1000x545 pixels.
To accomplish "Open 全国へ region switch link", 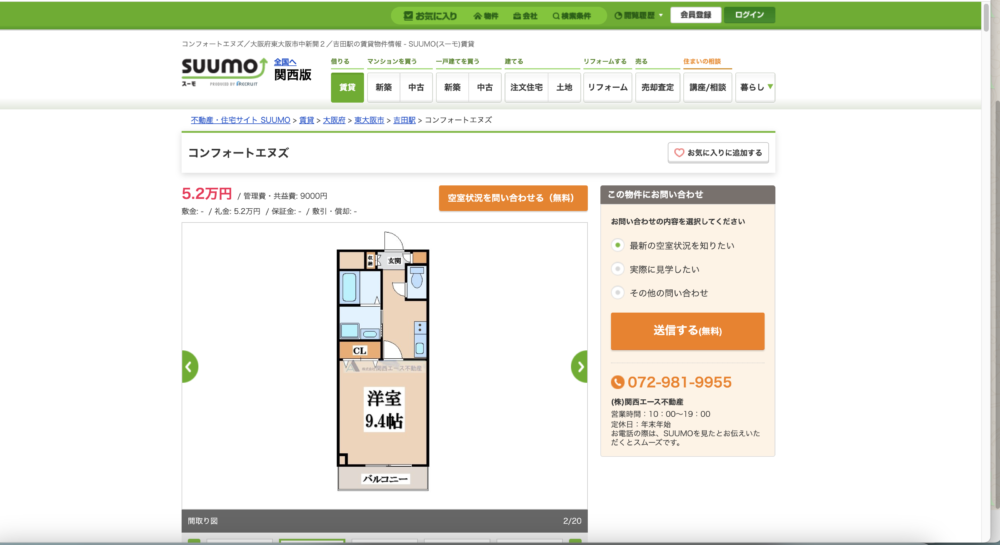I will click(285, 62).
